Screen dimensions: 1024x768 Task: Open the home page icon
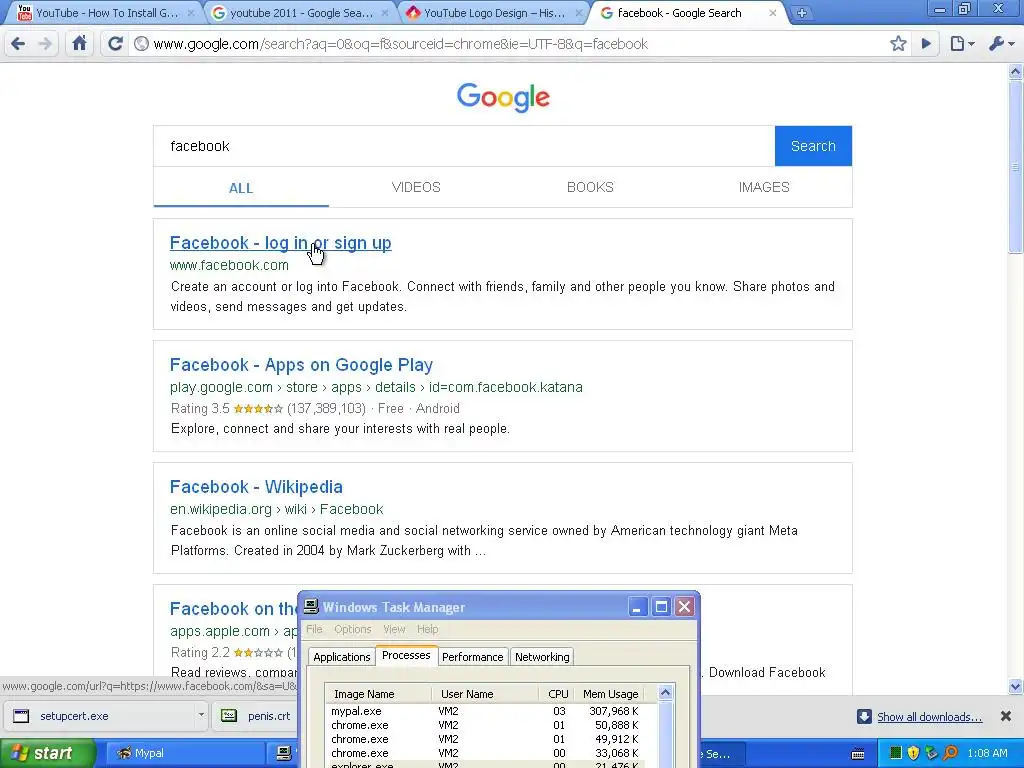click(79, 44)
